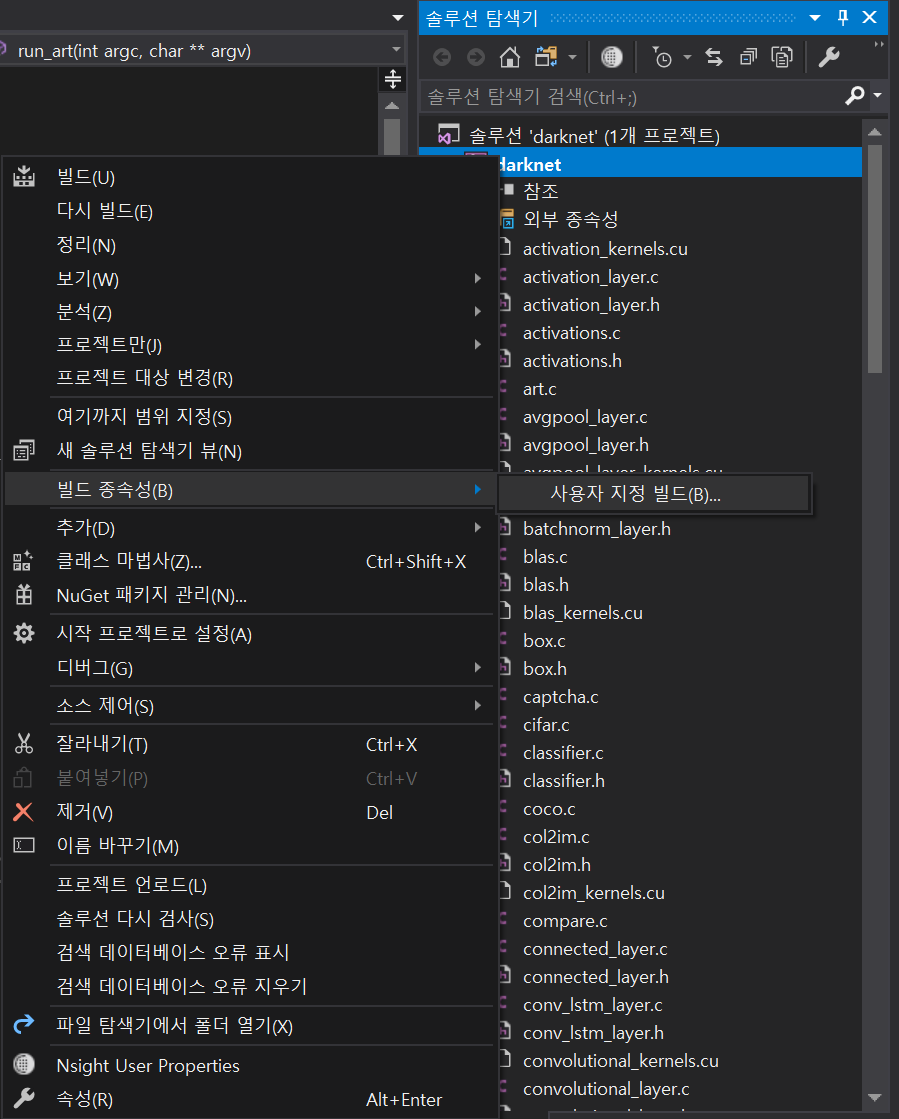The width and height of the screenshot is (899, 1119).
Task: Choose 파일 탐색기에서 폴더 열기(X)
Action: (x=250, y=1026)
